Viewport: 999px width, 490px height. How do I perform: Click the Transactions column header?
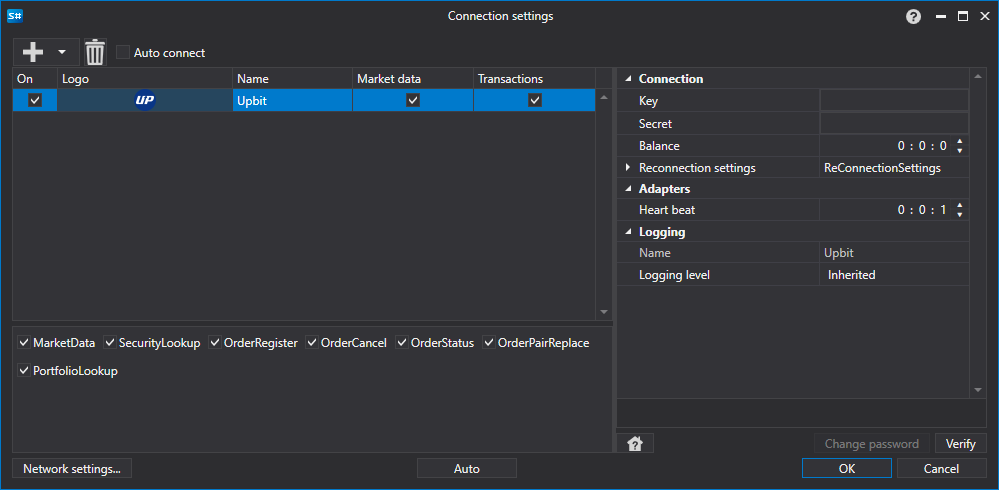point(535,79)
